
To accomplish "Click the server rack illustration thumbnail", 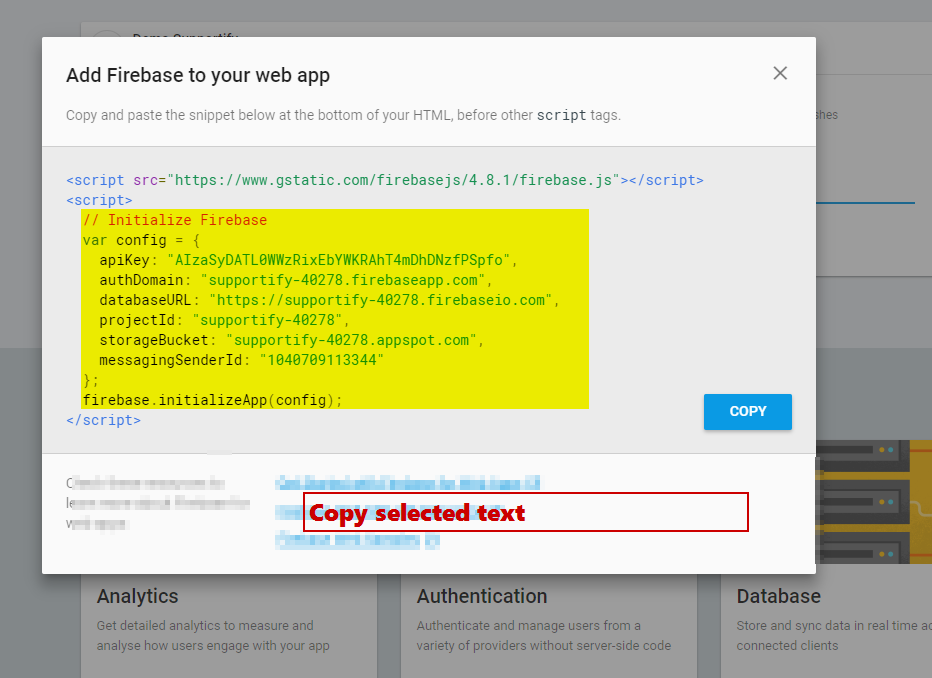I will coord(874,502).
